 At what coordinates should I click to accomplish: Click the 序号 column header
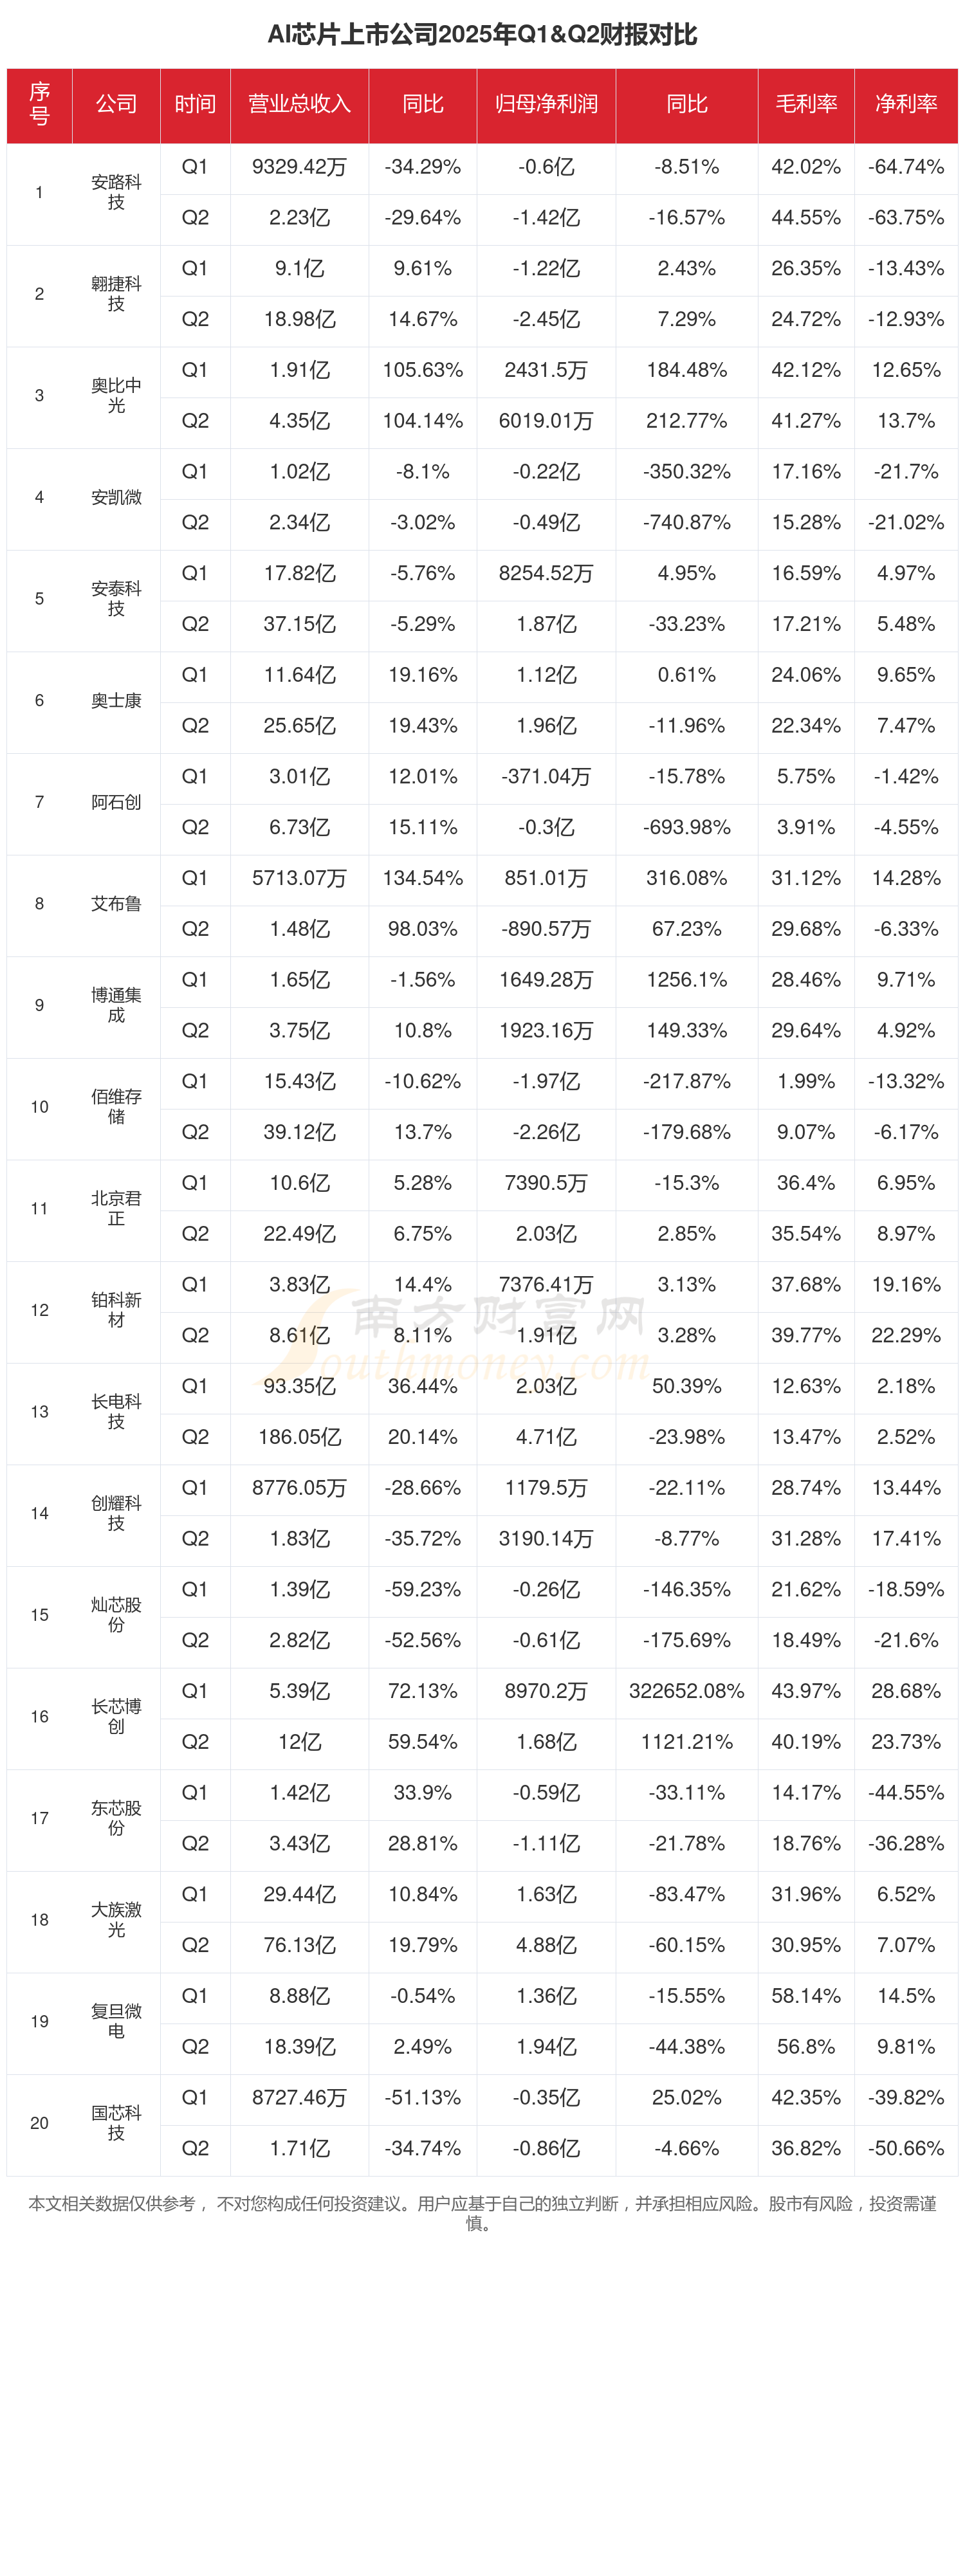39,104
